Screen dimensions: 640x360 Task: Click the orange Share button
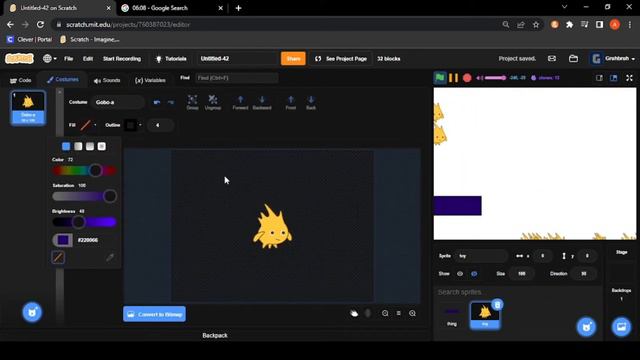tap(293, 59)
